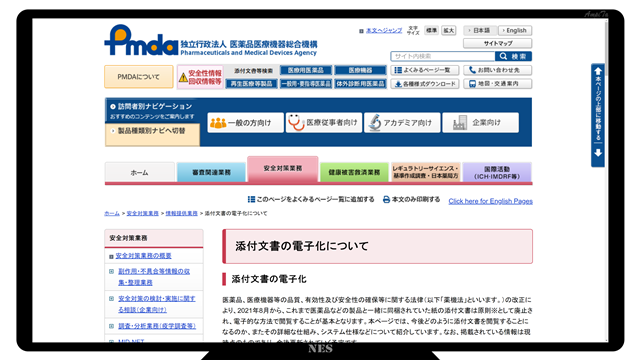Click the 安全性情報 回収情報等 warning button
The height and width of the screenshot is (360, 640).
tap(200, 77)
